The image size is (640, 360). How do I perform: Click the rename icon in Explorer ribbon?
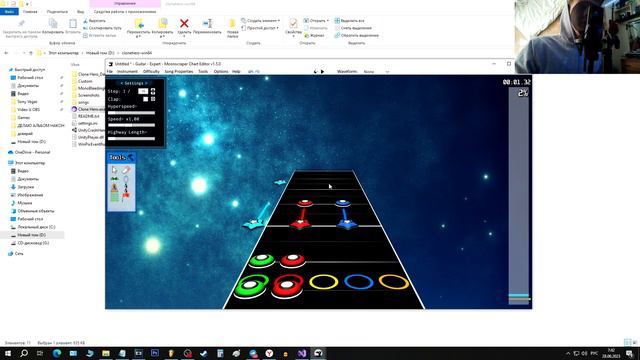[207, 24]
